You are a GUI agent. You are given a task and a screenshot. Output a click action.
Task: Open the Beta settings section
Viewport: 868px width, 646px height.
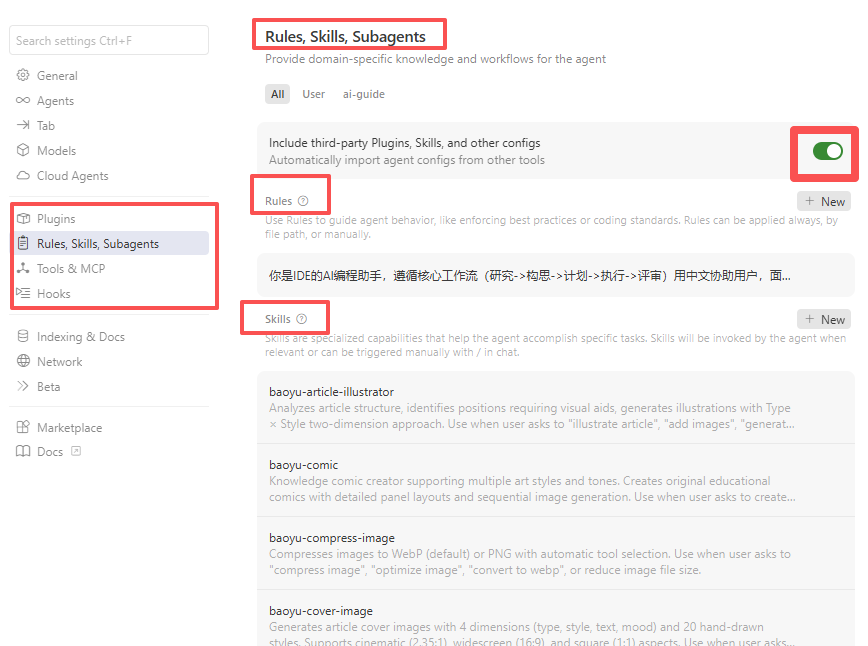pos(48,387)
